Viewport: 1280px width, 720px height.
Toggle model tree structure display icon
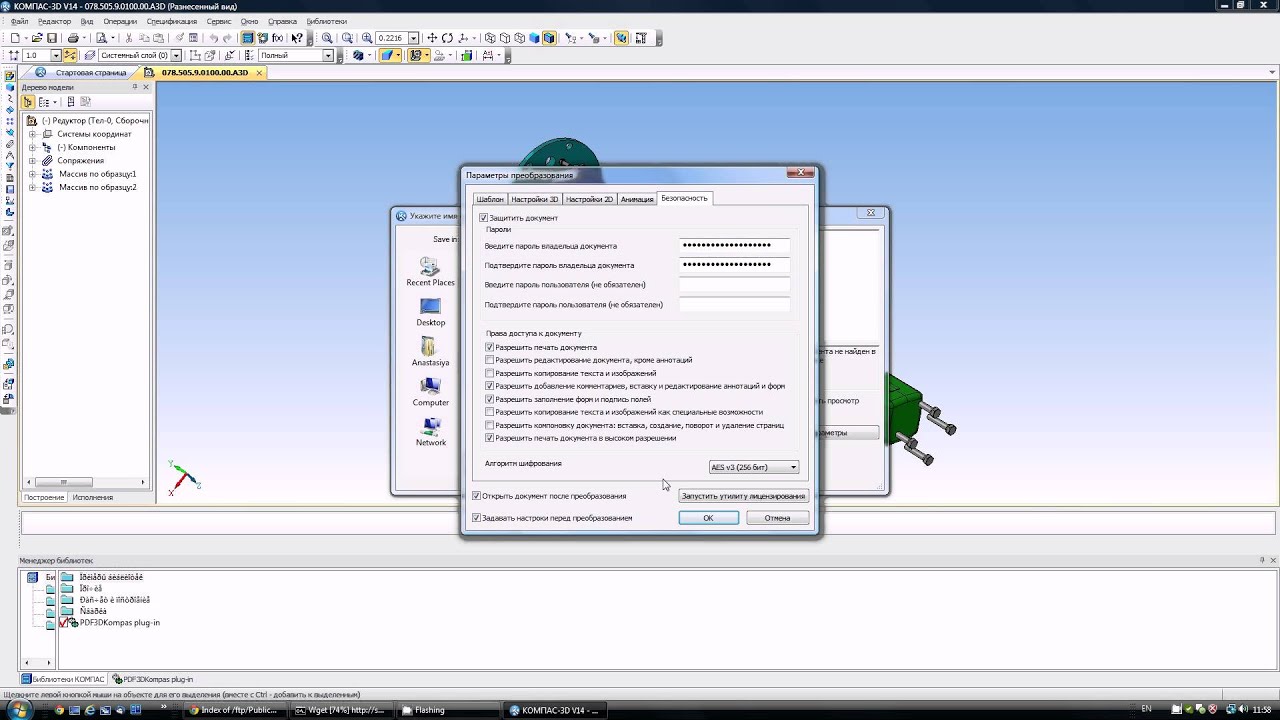28,102
